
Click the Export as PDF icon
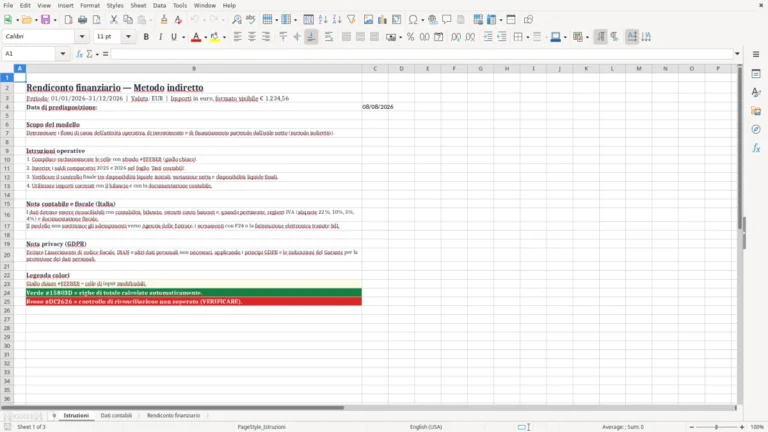68,20
